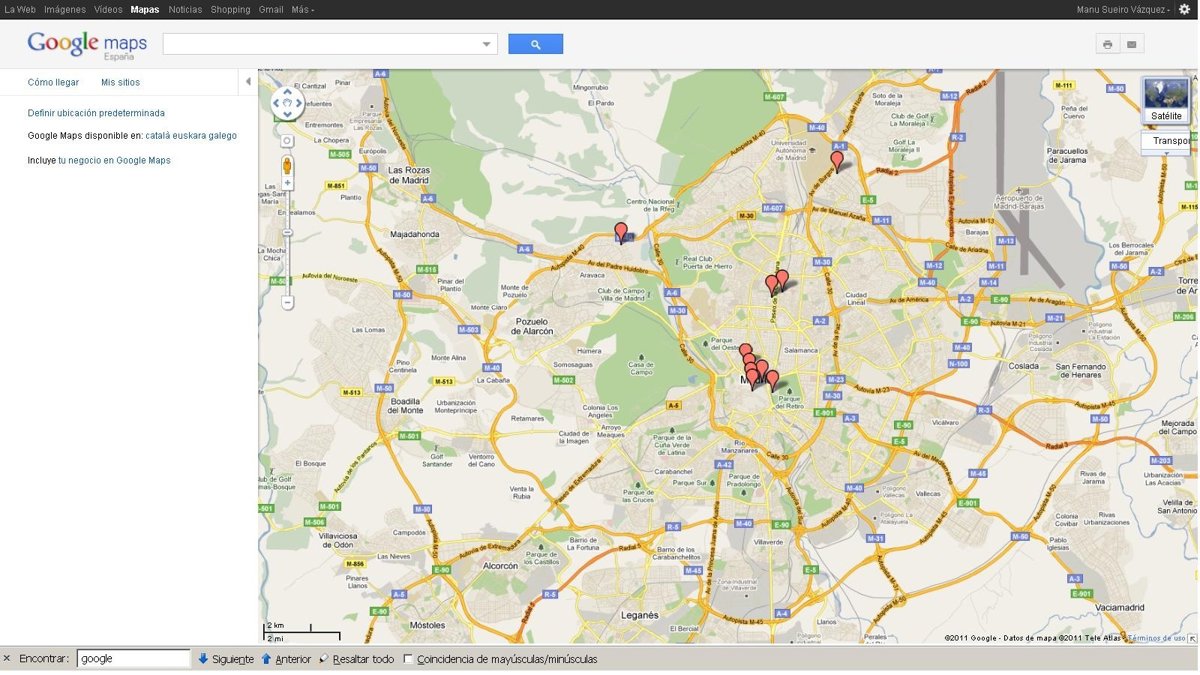The height and width of the screenshot is (675, 1200).
Task: Enable the match case checkbox in find bar
Action: (x=408, y=659)
